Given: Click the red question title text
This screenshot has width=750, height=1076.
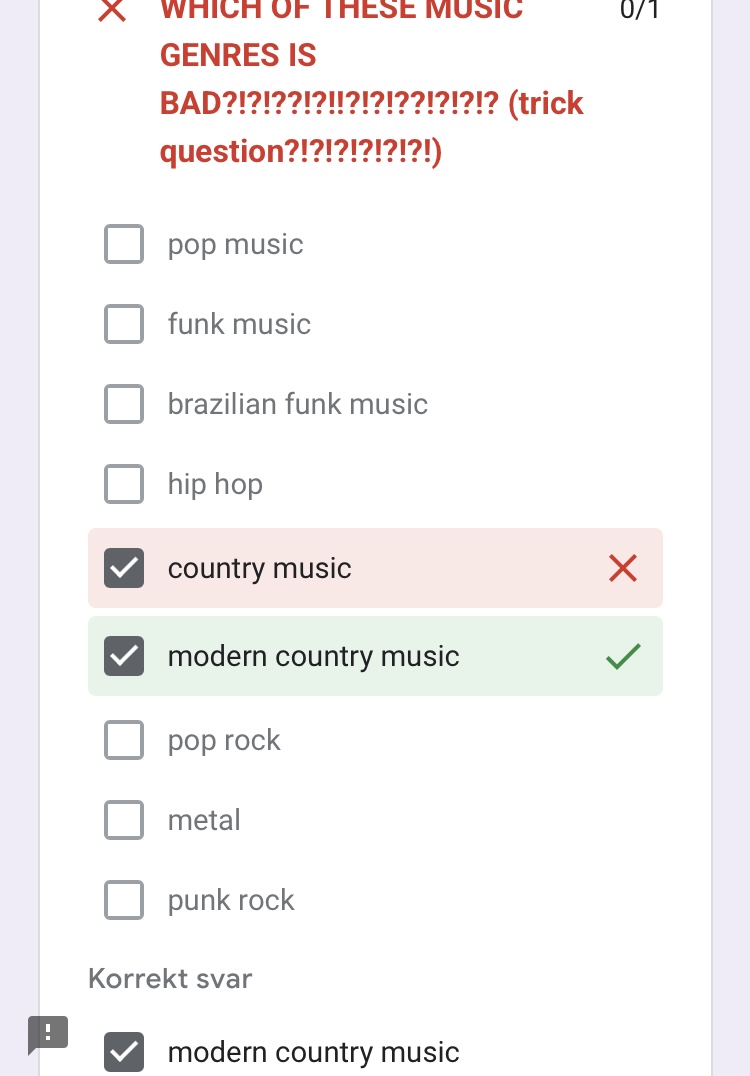Looking at the screenshot, I should pyautogui.click(x=371, y=80).
